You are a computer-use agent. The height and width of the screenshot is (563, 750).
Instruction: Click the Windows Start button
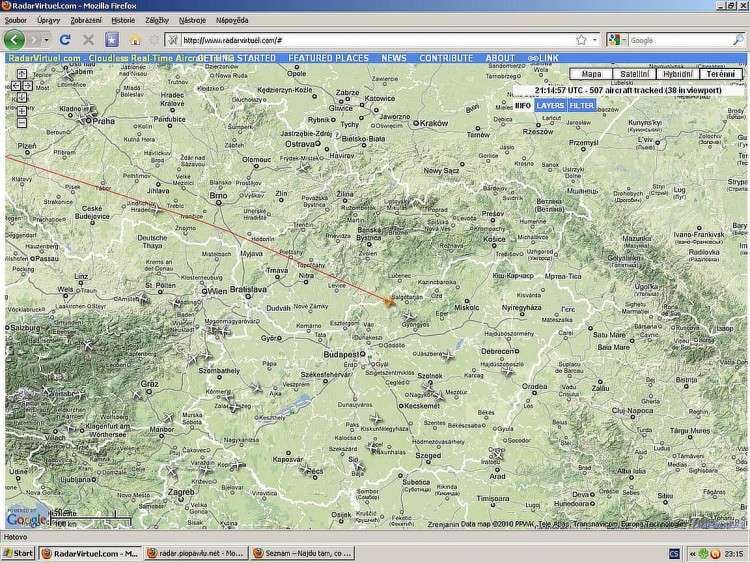tap(18, 553)
